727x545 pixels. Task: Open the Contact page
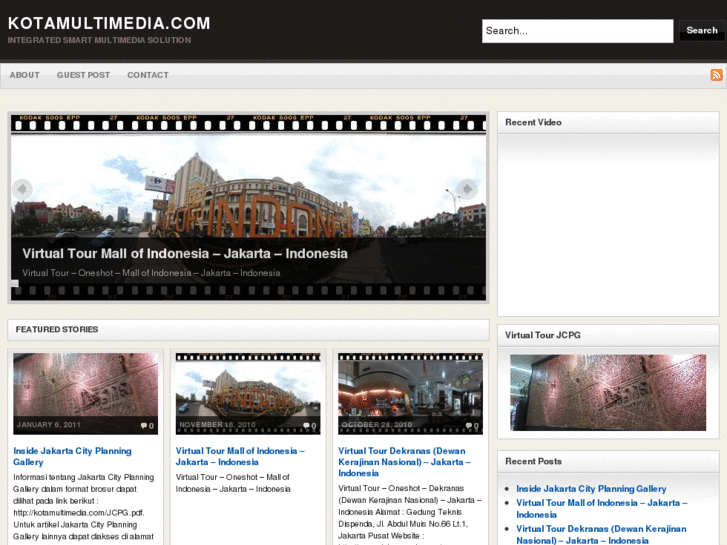[148, 75]
